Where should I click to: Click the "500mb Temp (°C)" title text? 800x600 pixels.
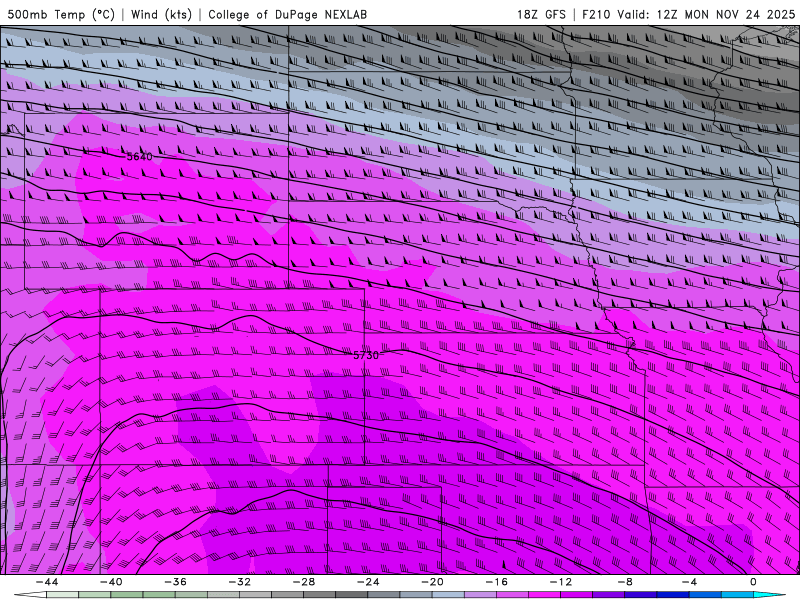pyautogui.click(x=61, y=14)
